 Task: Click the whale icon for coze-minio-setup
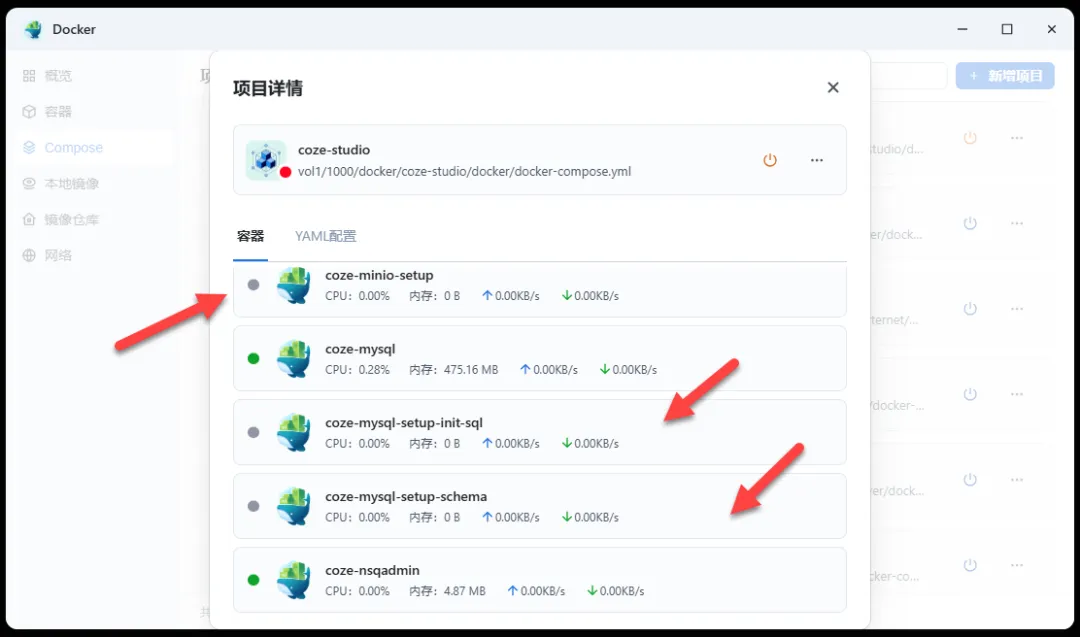pos(293,285)
